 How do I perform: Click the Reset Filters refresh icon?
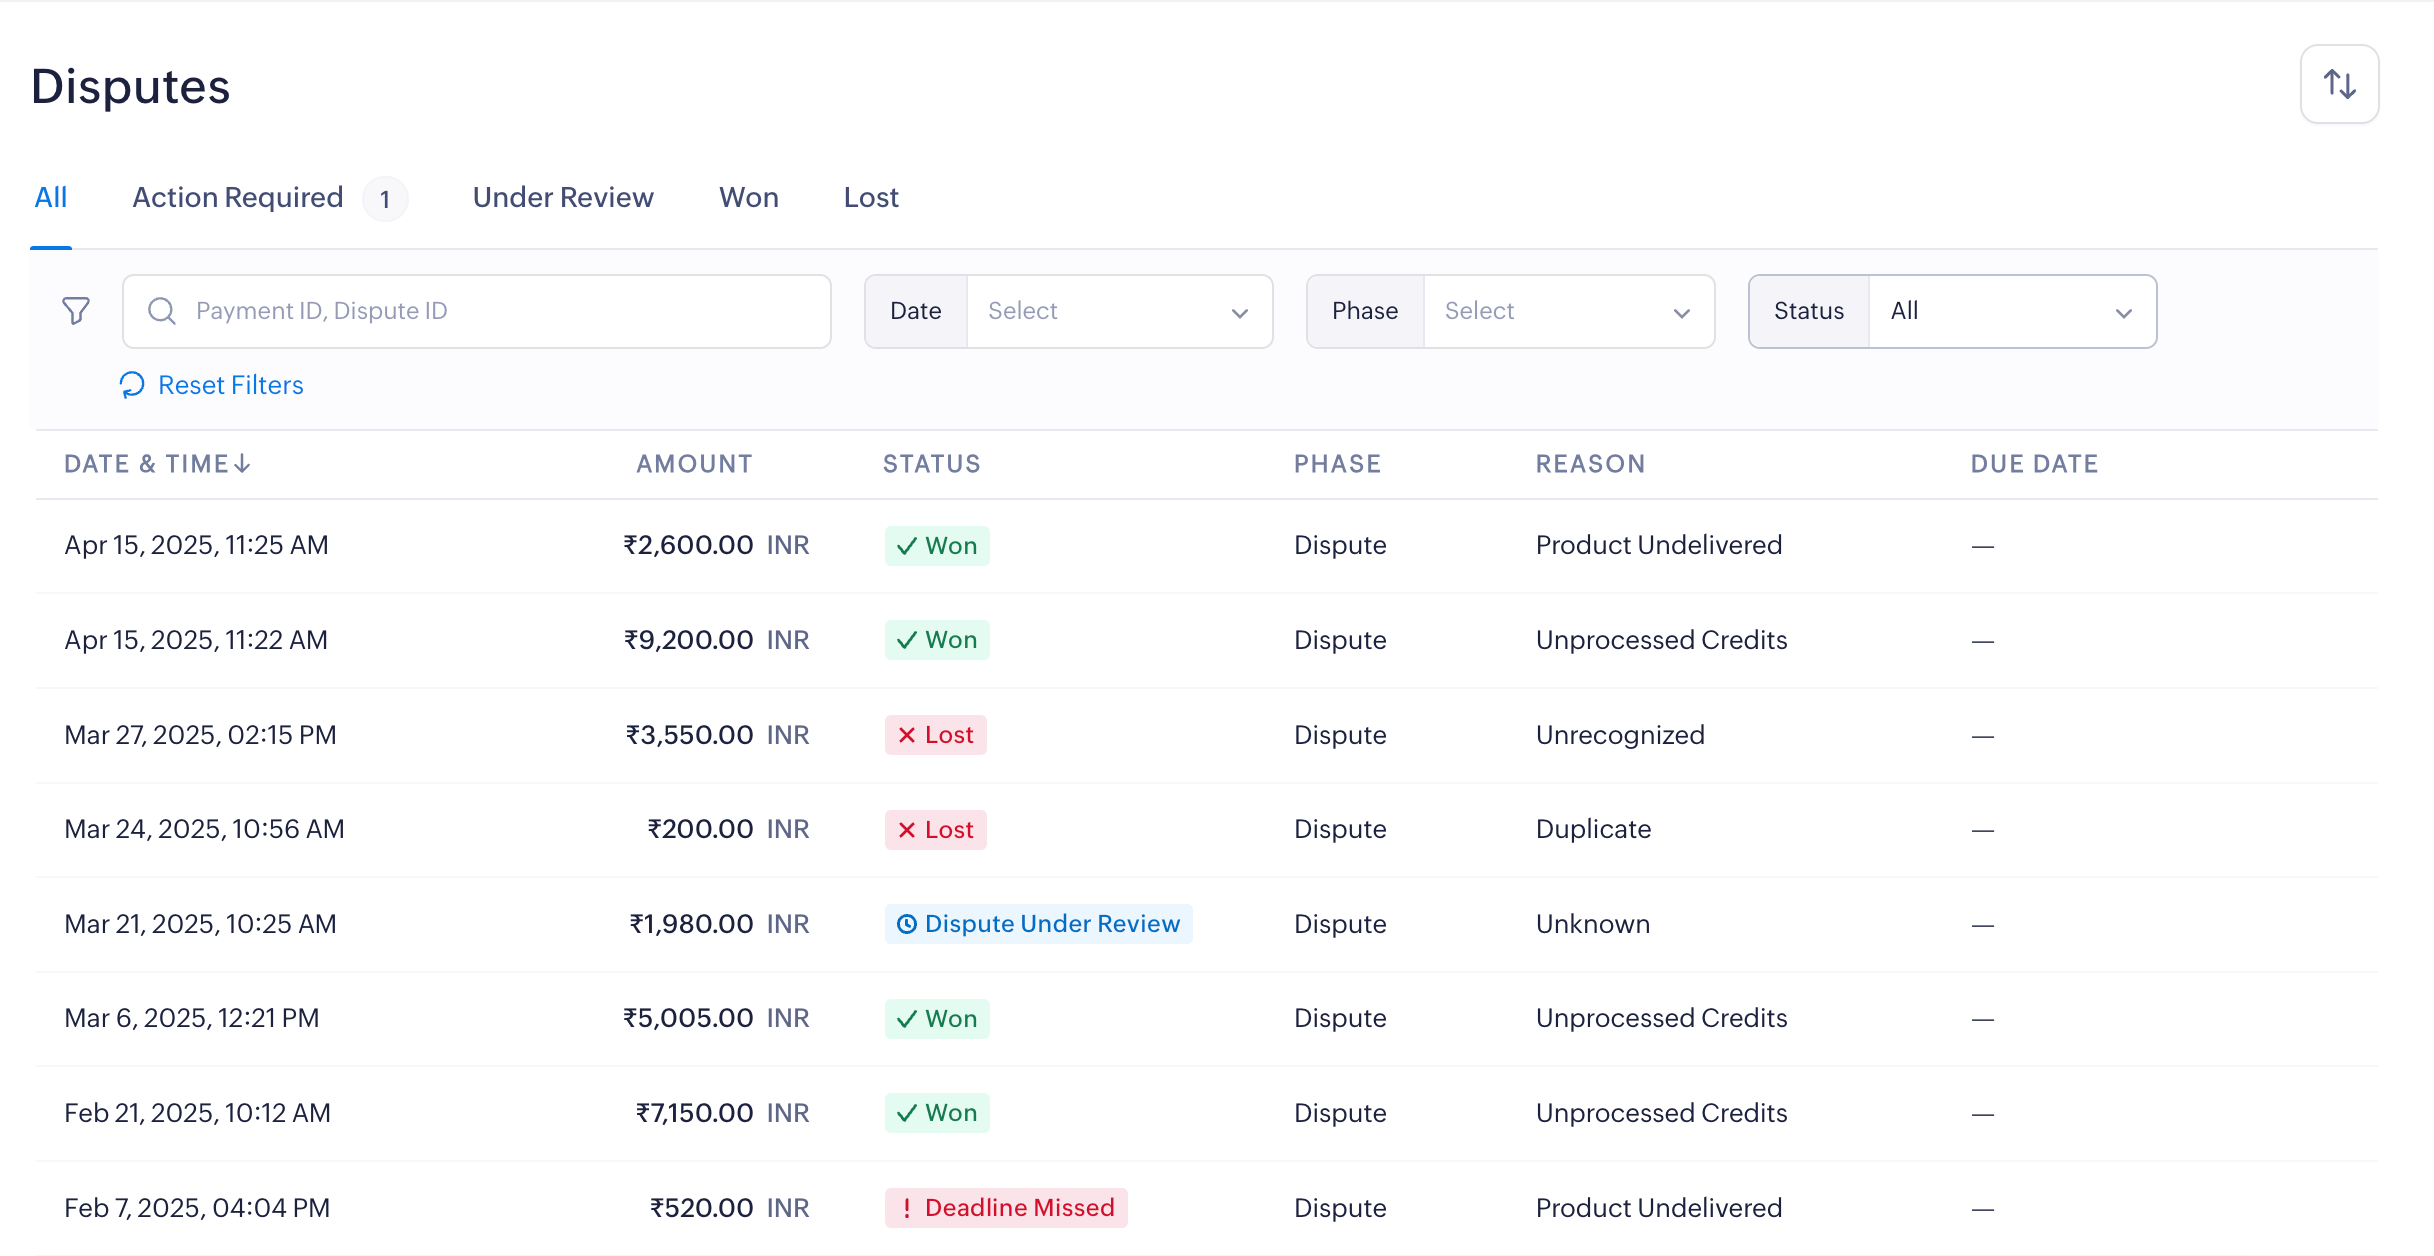pyautogui.click(x=132, y=385)
